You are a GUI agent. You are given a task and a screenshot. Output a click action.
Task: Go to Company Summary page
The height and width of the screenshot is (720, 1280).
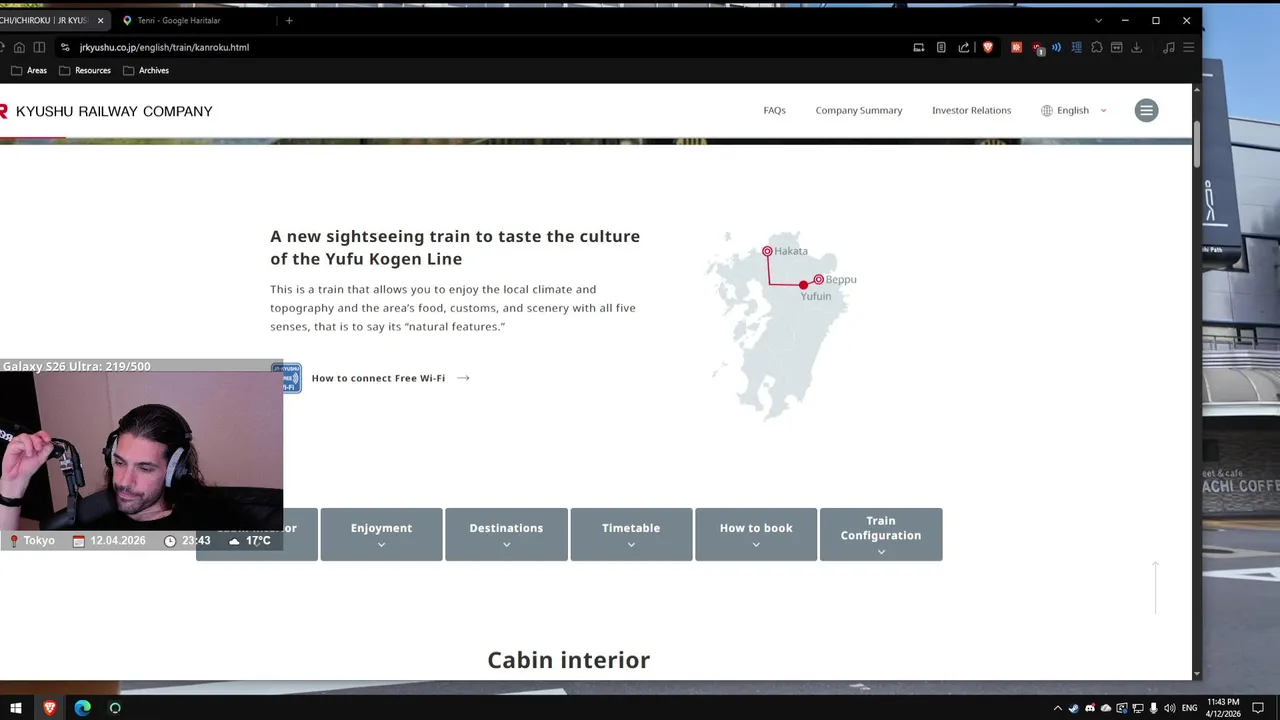pos(858,110)
